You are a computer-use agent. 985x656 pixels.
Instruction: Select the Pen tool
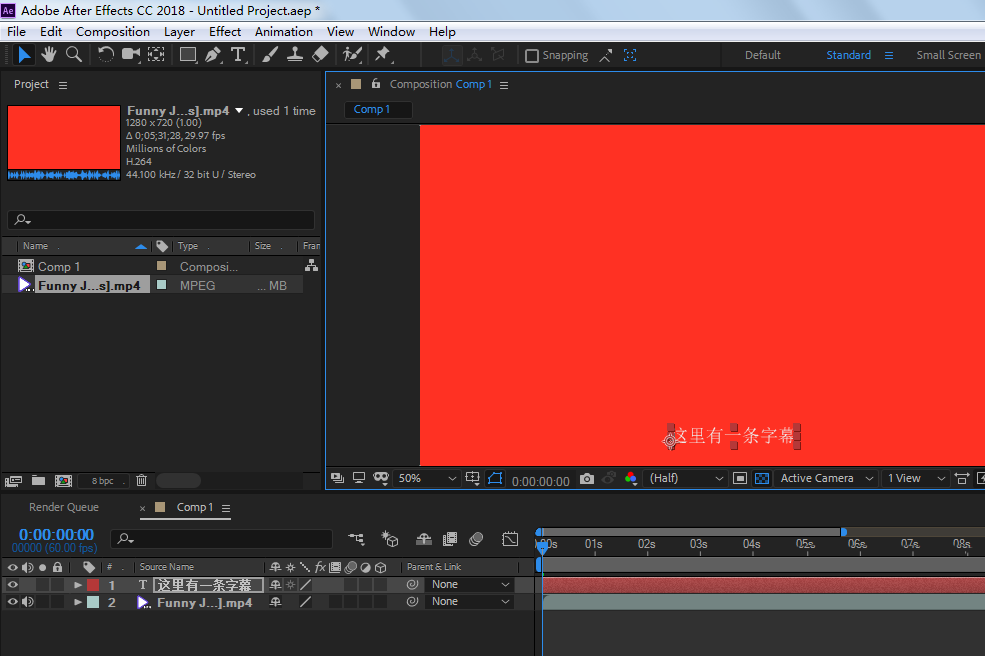(213, 55)
